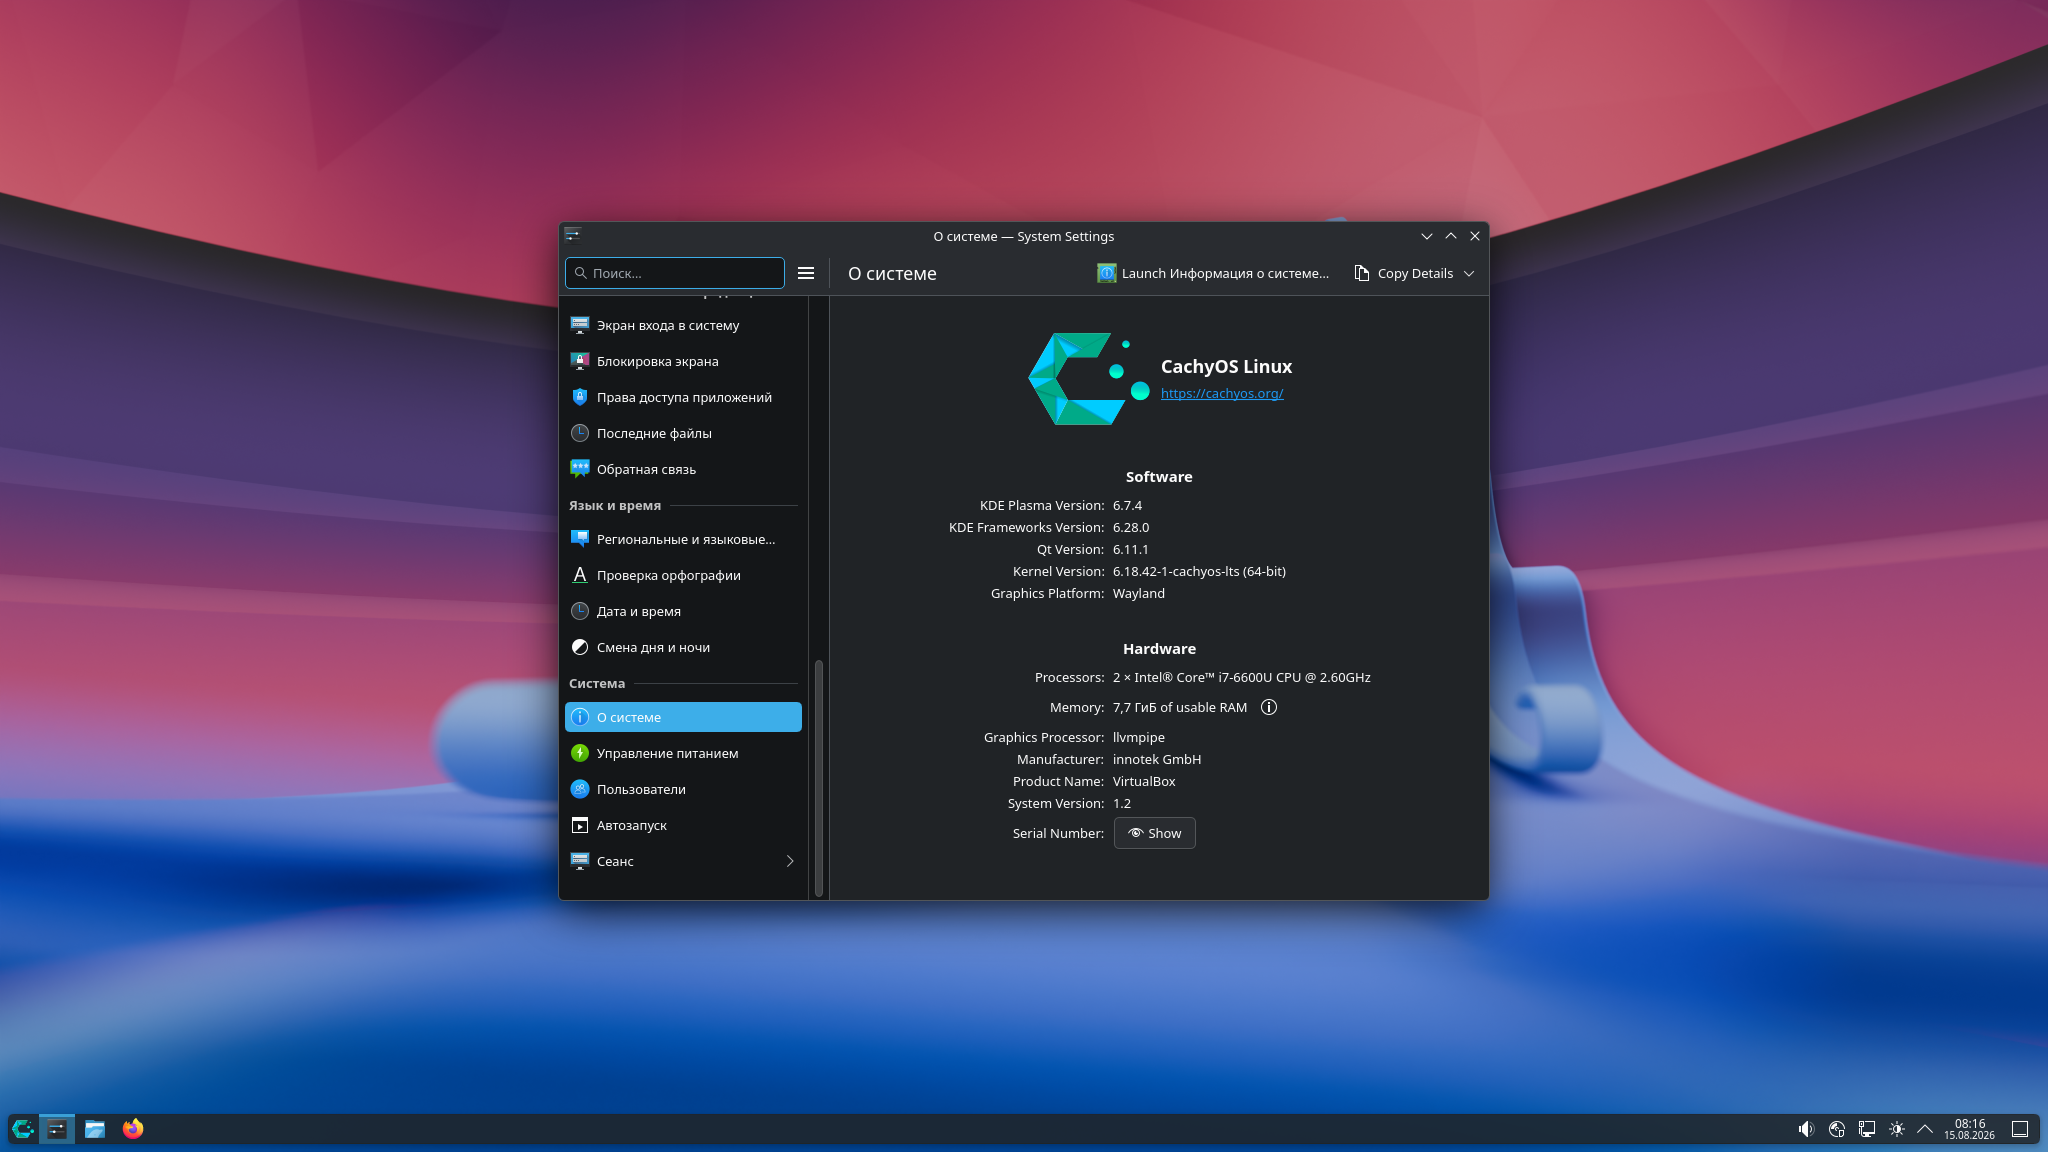Click the kernel version value 6.18.42-1-cachyos-lts
The width and height of the screenshot is (2048, 1152).
[1199, 572]
